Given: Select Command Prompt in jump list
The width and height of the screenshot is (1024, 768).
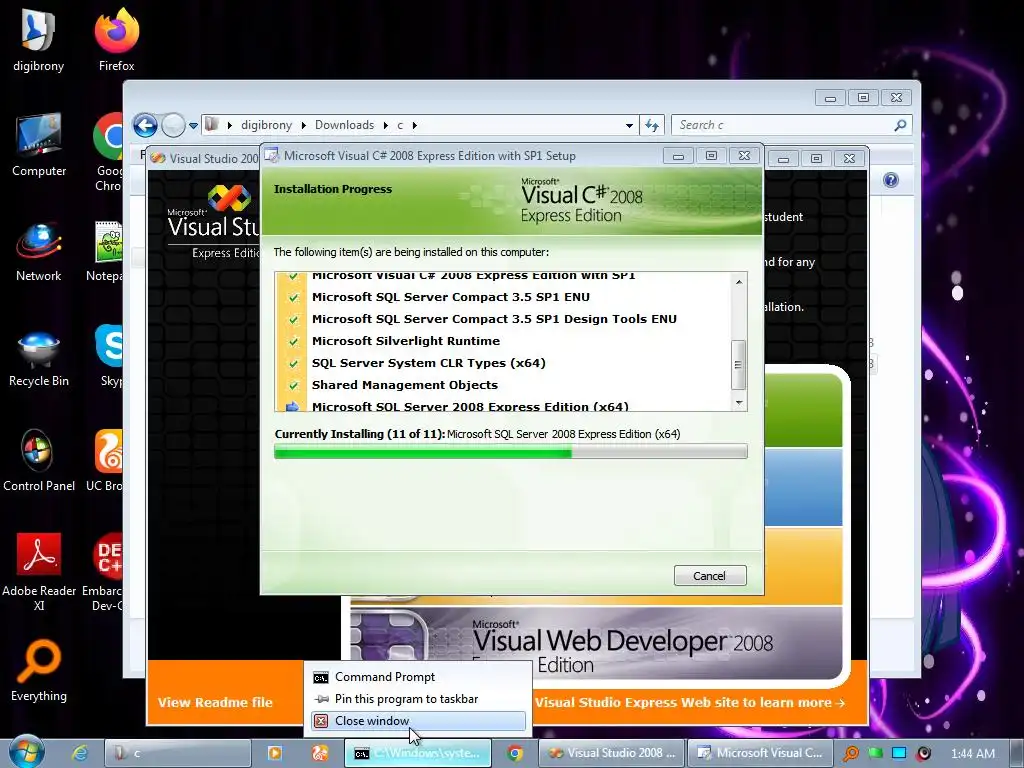Looking at the screenshot, I should coord(418,677).
